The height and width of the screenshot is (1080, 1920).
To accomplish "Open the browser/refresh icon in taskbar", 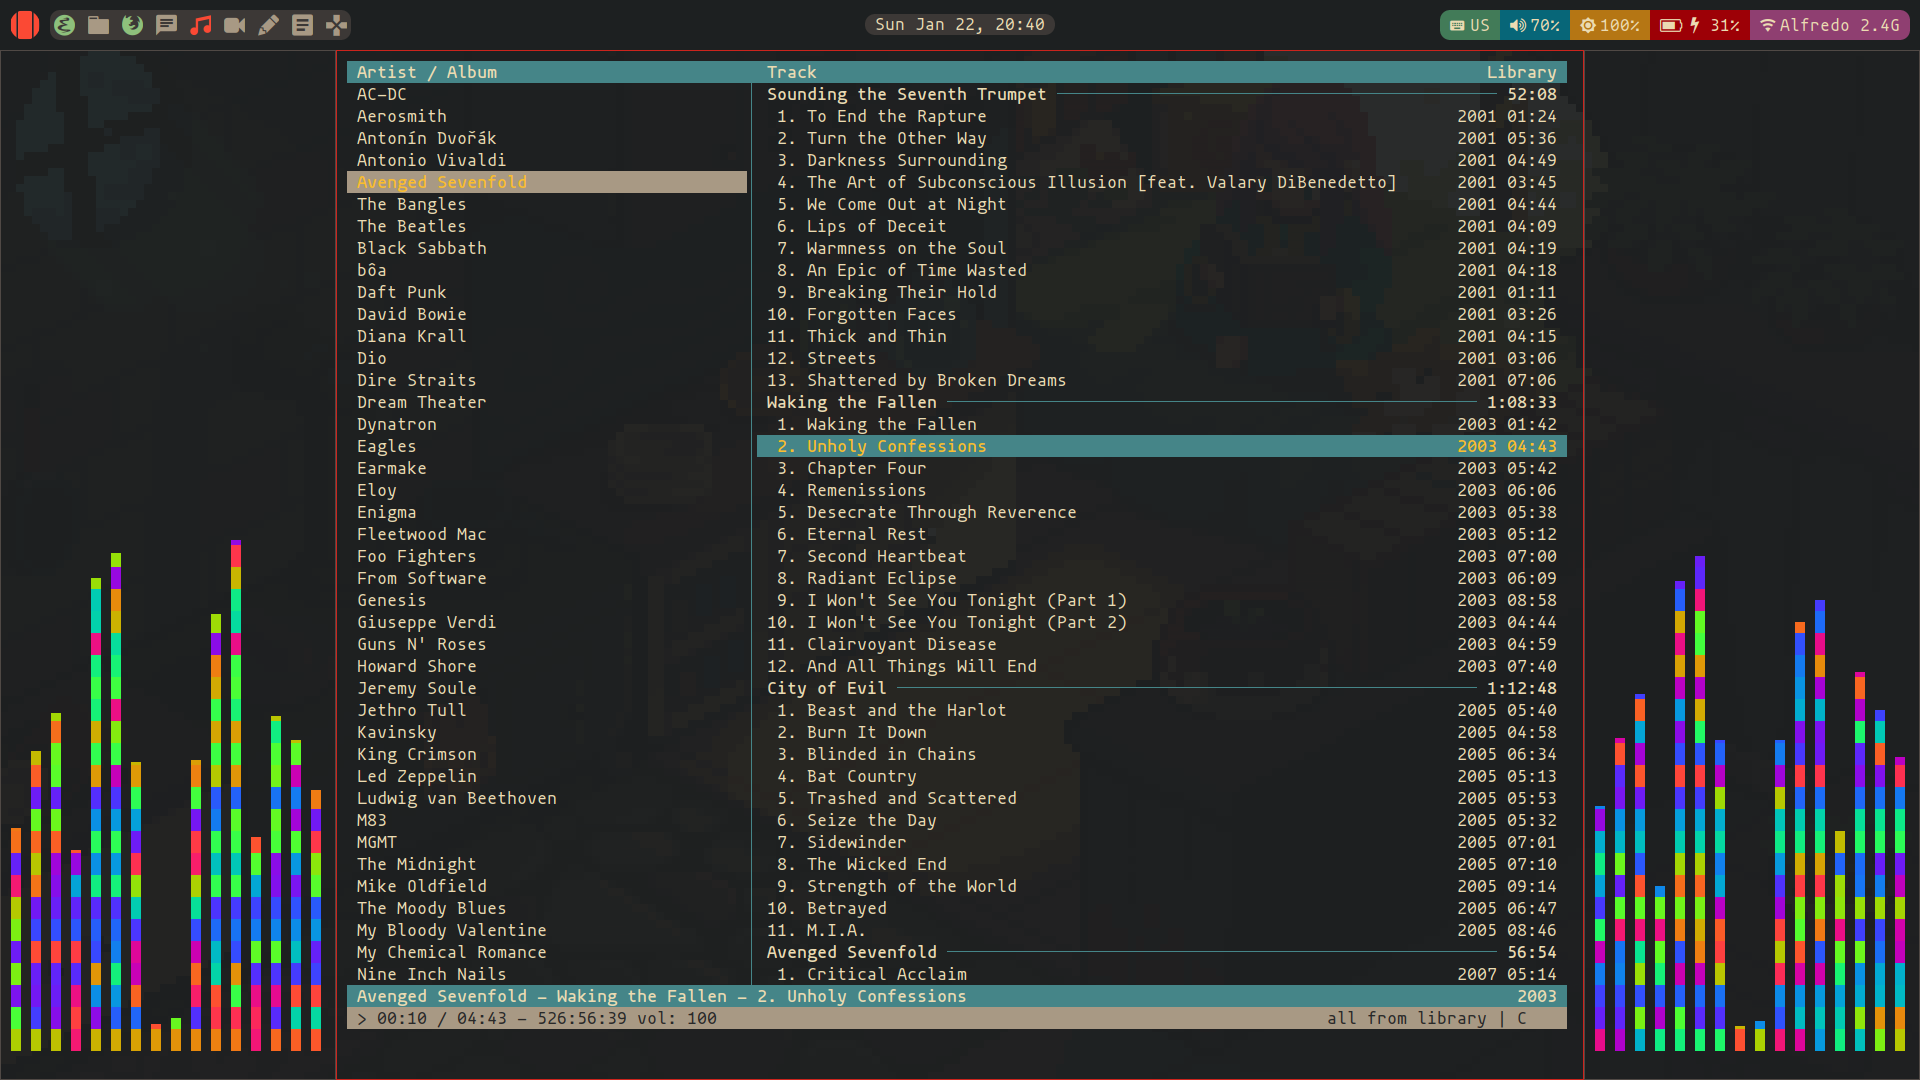I will tap(131, 24).
